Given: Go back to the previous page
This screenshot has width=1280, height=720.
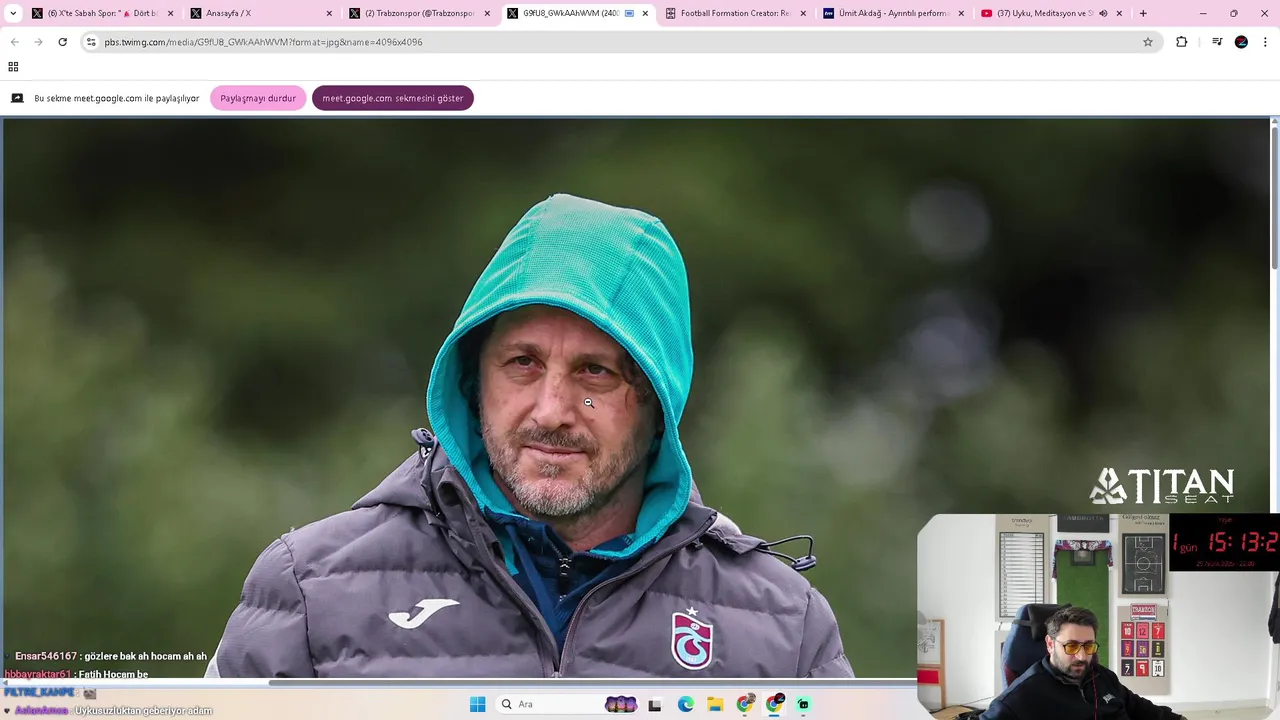Looking at the screenshot, I should pos(14,42).
